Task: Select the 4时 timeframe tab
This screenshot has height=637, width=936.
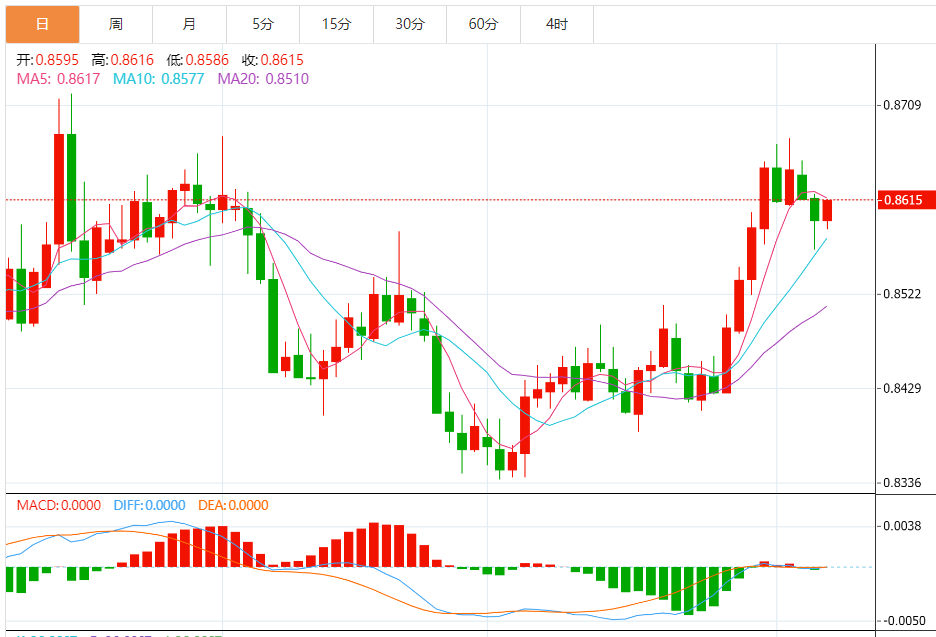Action: tap(557, 24)
